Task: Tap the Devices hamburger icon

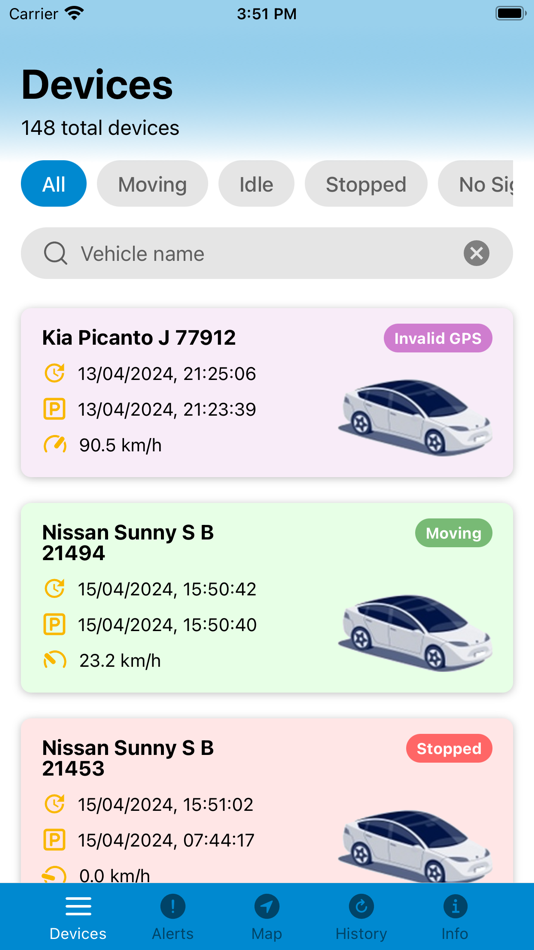Action: pos(78,907)
